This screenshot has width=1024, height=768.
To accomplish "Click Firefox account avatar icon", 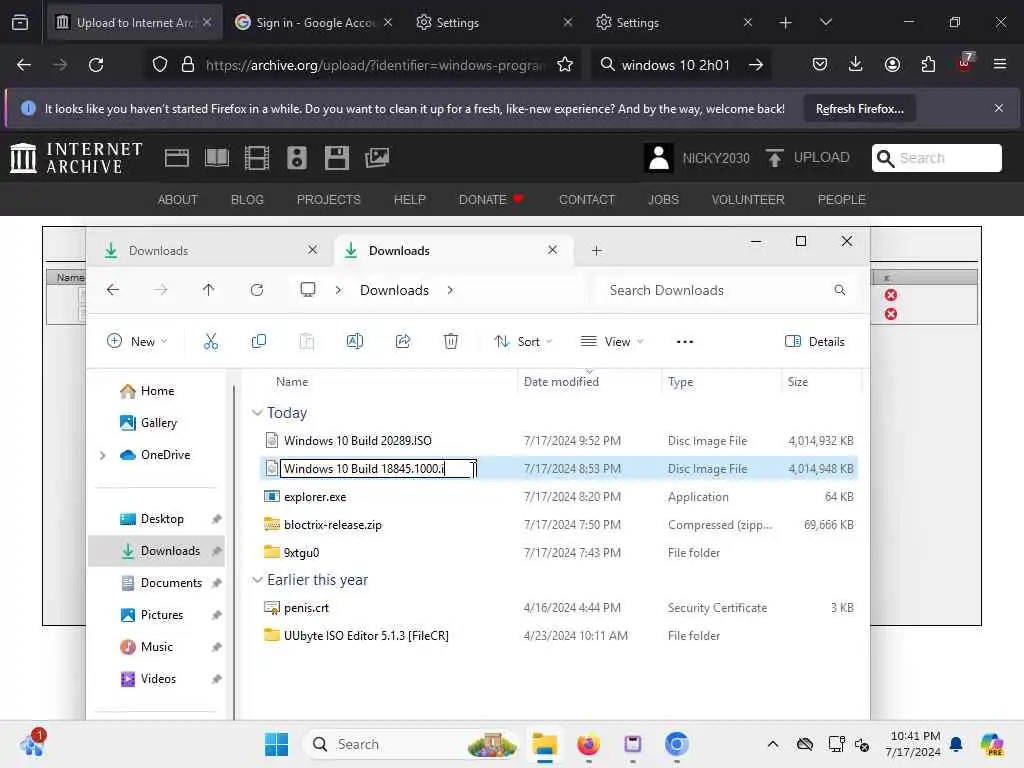I will coord(892,64).
